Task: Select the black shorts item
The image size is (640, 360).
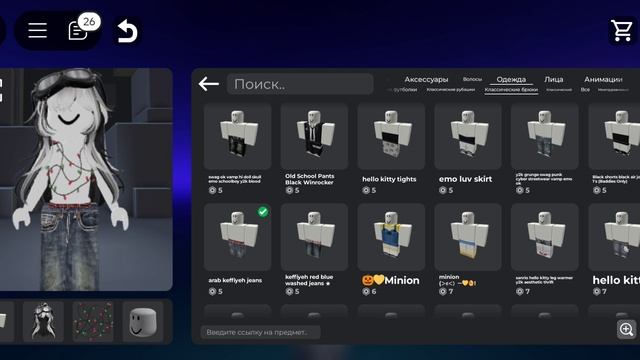Action: 614,136
